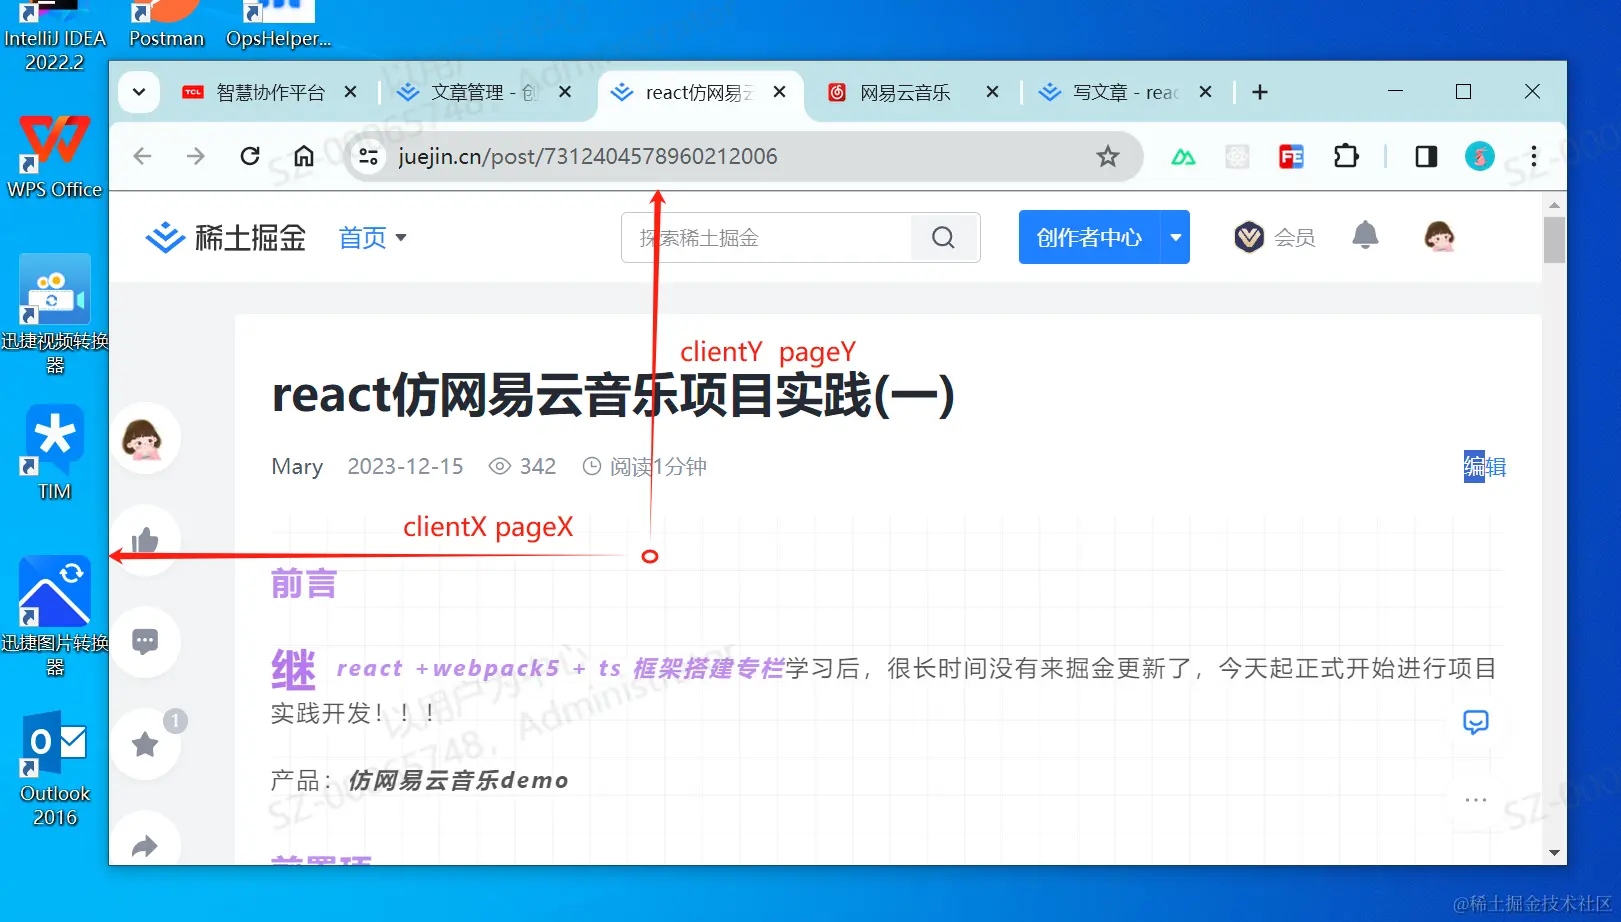This screenshot has height=922, width=1621.
Task: Toggle the browser side panel
Action: (1426, 156)
